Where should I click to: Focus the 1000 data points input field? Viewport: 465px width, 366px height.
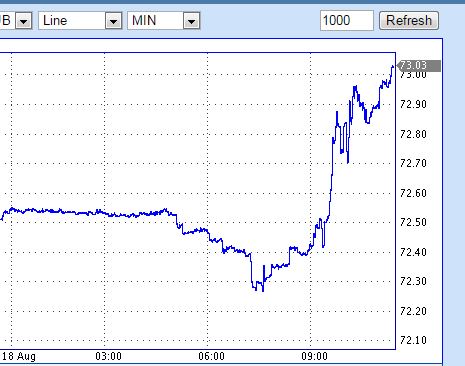pyautogui.click(x=347, y=21)
